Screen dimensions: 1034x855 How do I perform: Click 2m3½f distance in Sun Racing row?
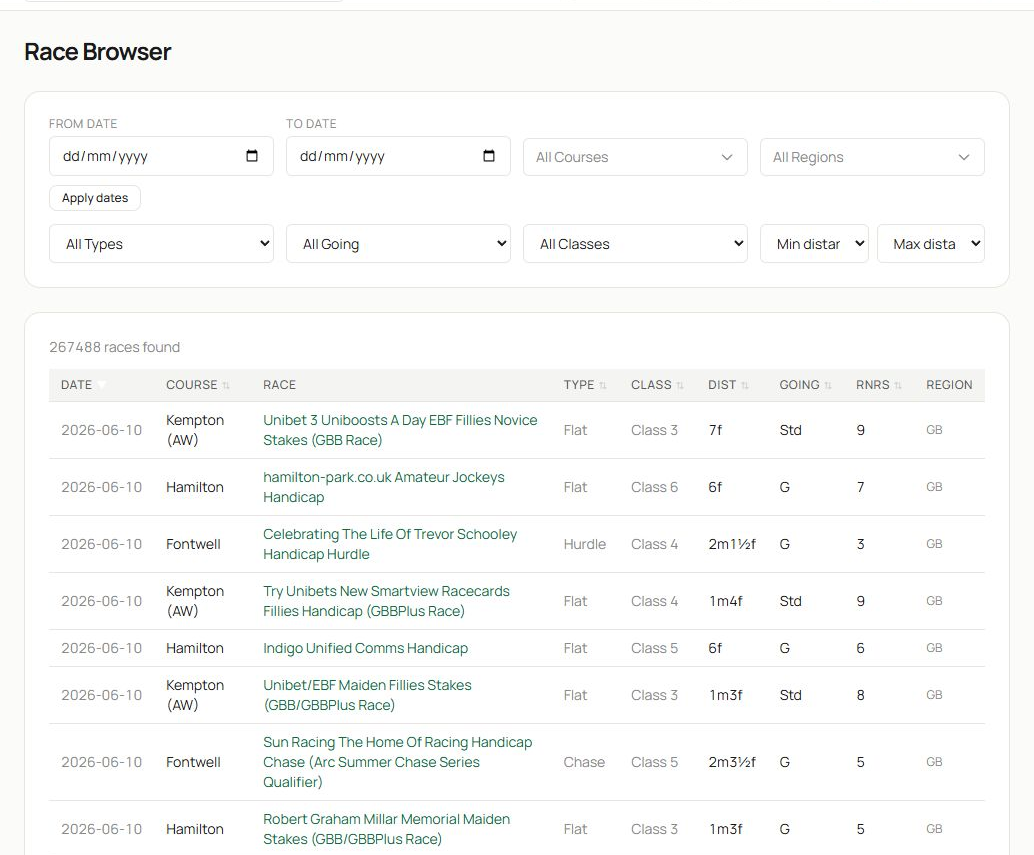pyautogui.click(x=732, y=762)
